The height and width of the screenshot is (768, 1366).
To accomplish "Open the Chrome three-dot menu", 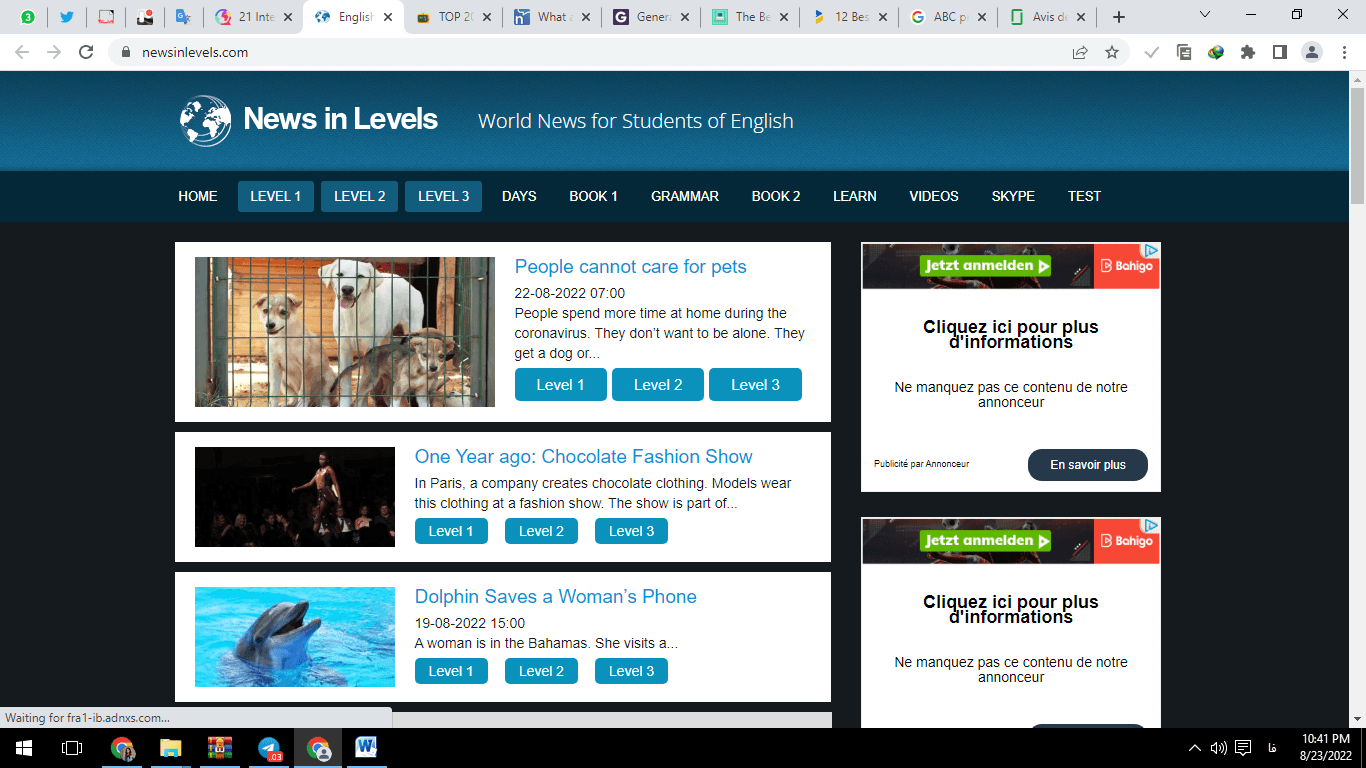I will click(x=1343, y=52).
